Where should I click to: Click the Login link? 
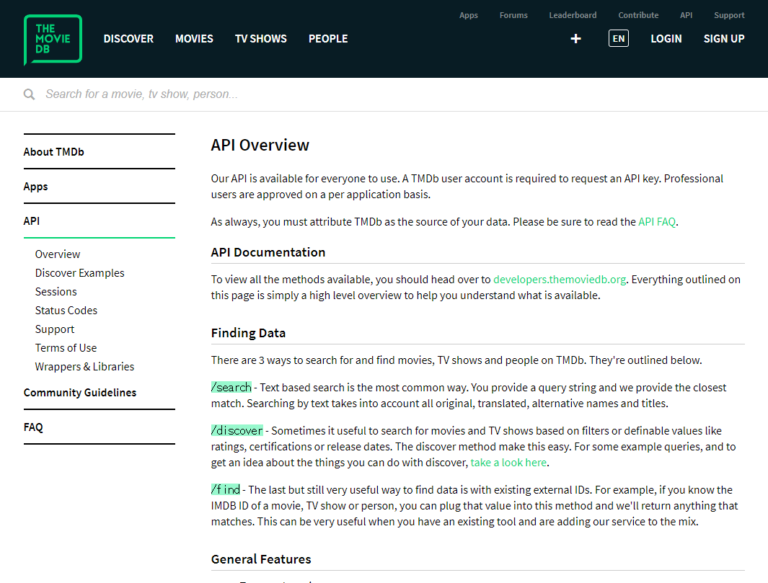click(x=666, y=39)
